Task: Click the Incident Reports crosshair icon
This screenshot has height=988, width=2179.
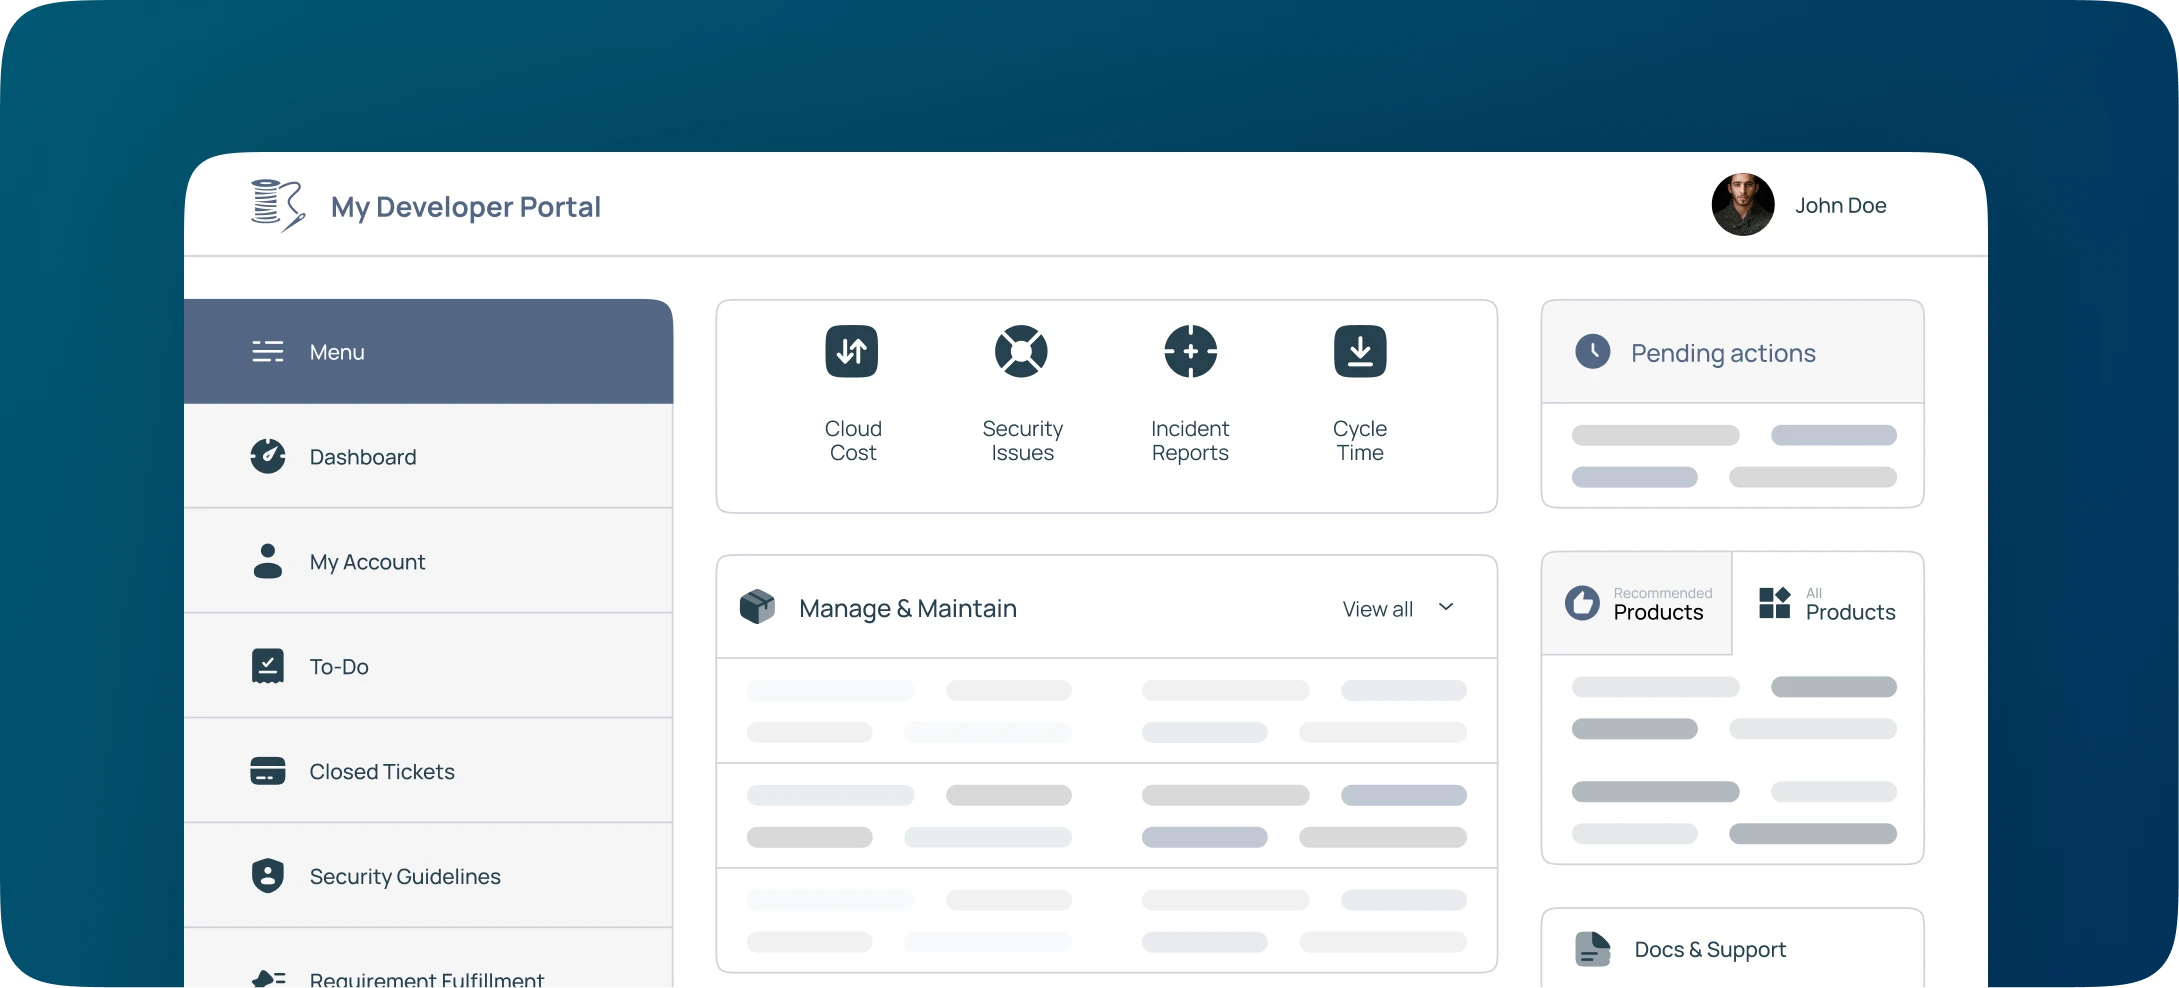Action: pyautogui.click(x=1190, y=351)
